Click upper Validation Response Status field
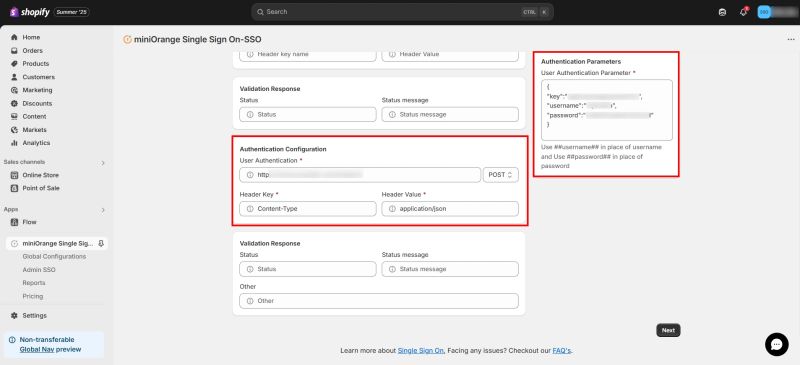The width and height of the screenshot is (800, 365). pos(308,114)
